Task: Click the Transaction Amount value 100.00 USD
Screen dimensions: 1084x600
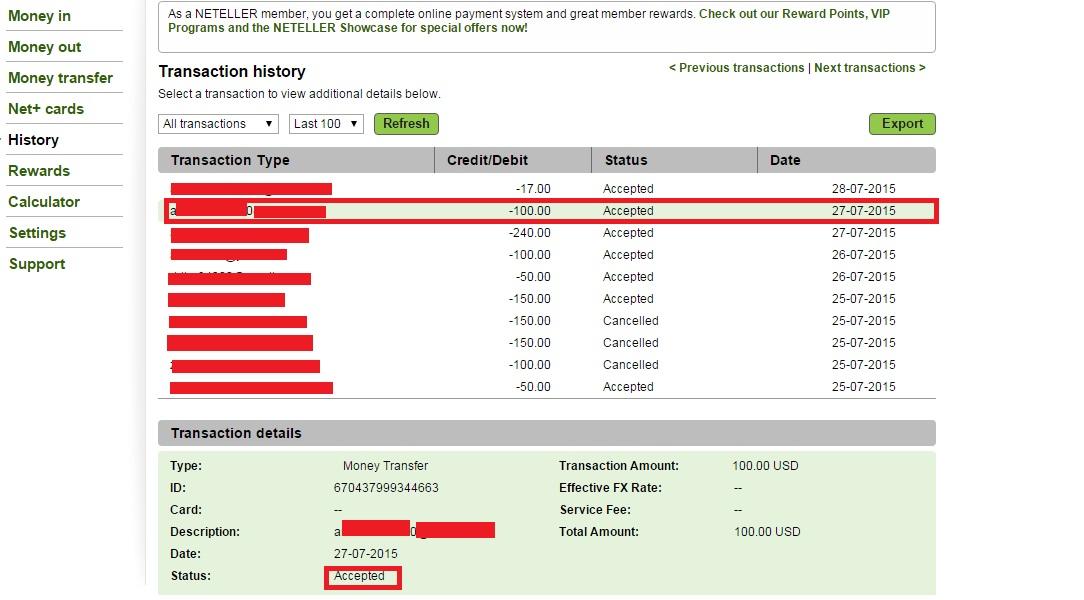Action: pos(765,466)
